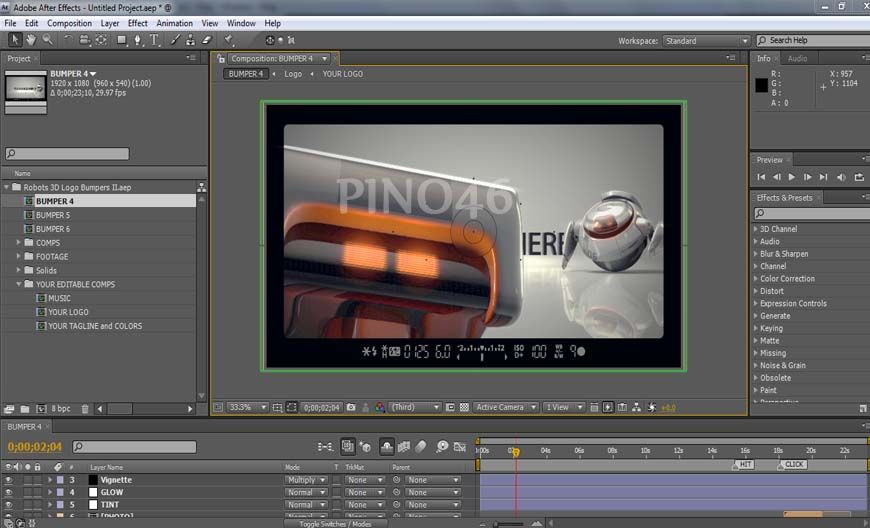The height and width of the screenshot is (528, 870).
Task: Expand the Color Correction effects category
Action: [x=756, y=278]
